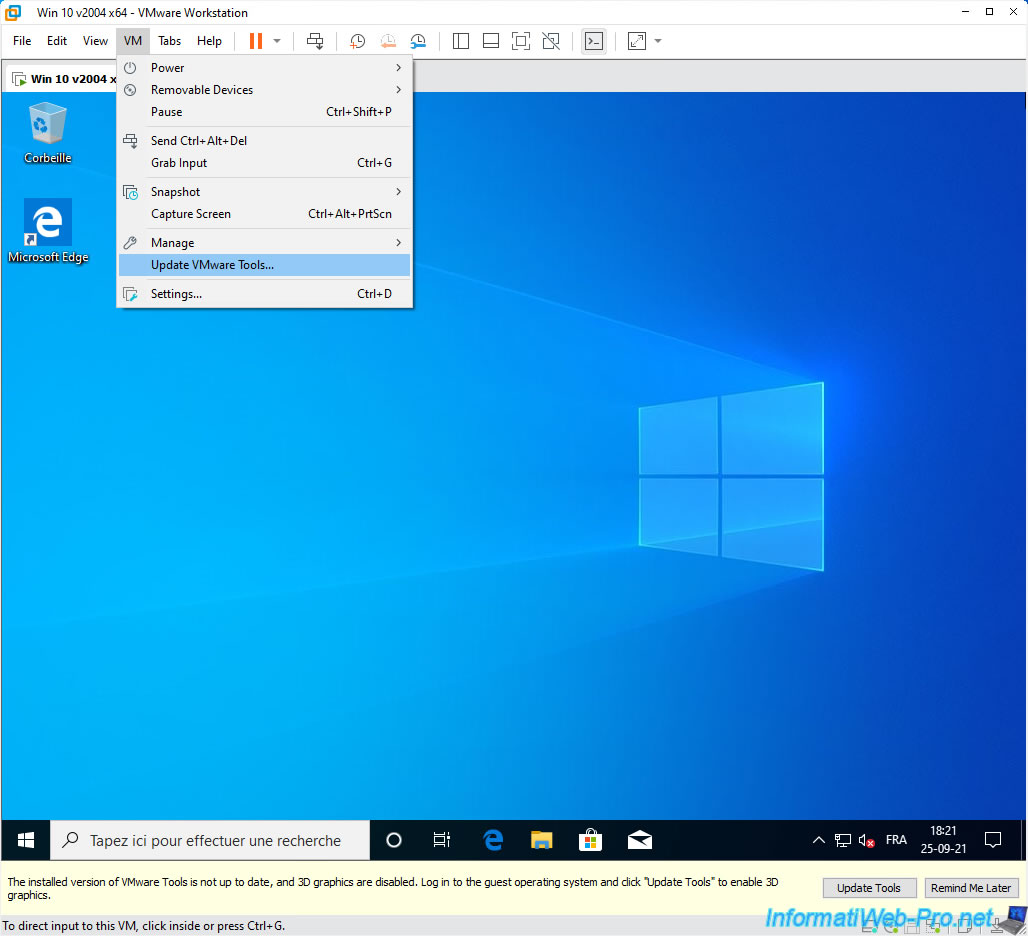Launch Edge from the guest taskbar

(x=492, y=840)
